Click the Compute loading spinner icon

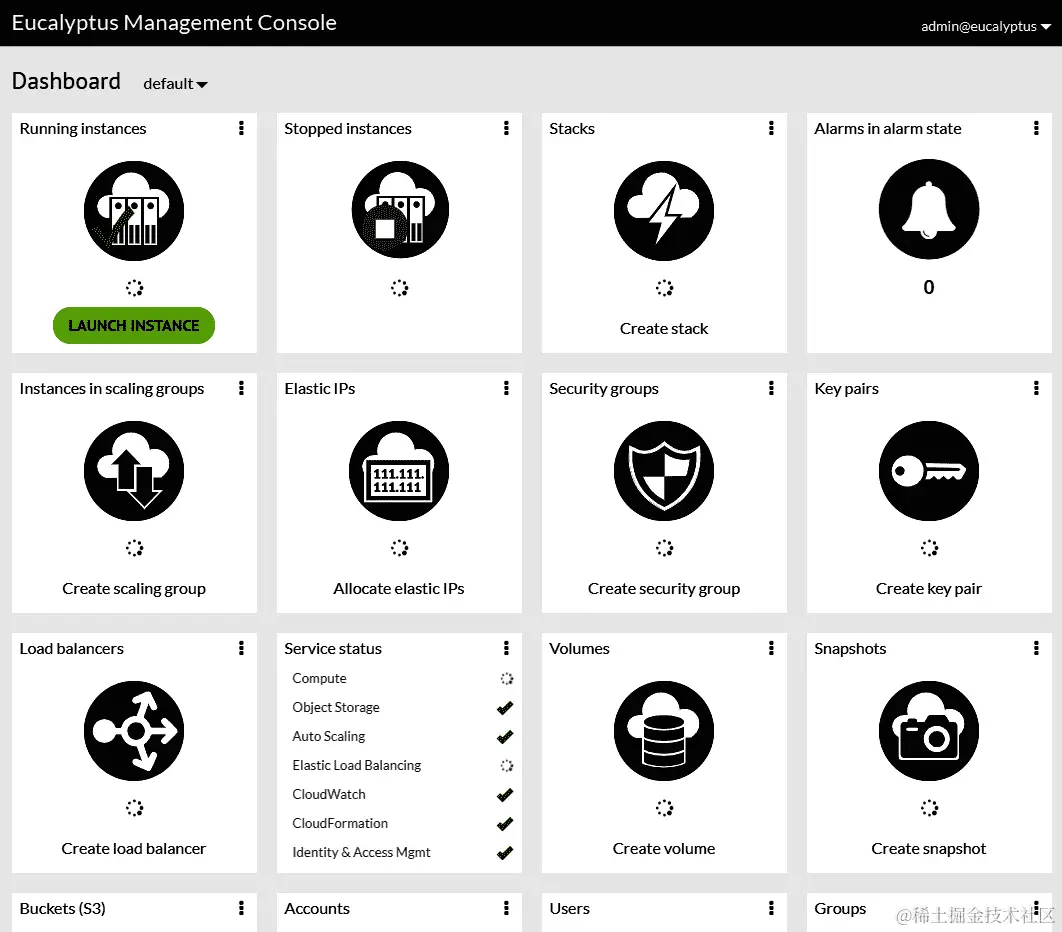coord(507,679)
